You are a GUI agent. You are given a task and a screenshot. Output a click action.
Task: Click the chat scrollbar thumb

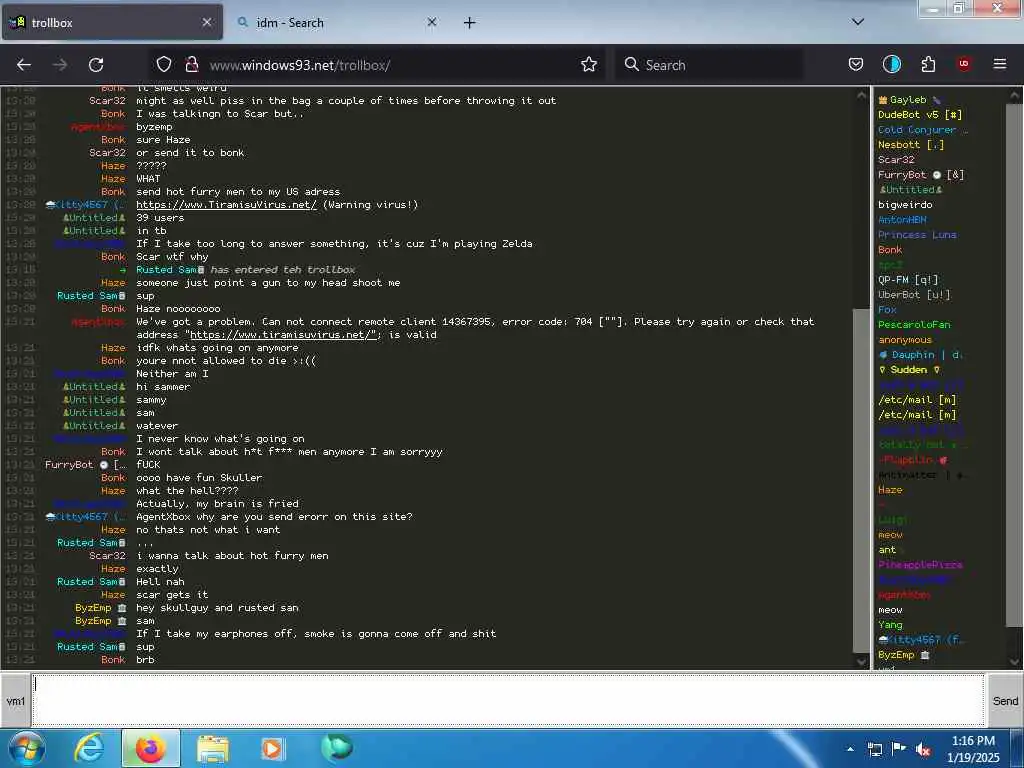tap(861, 480)
